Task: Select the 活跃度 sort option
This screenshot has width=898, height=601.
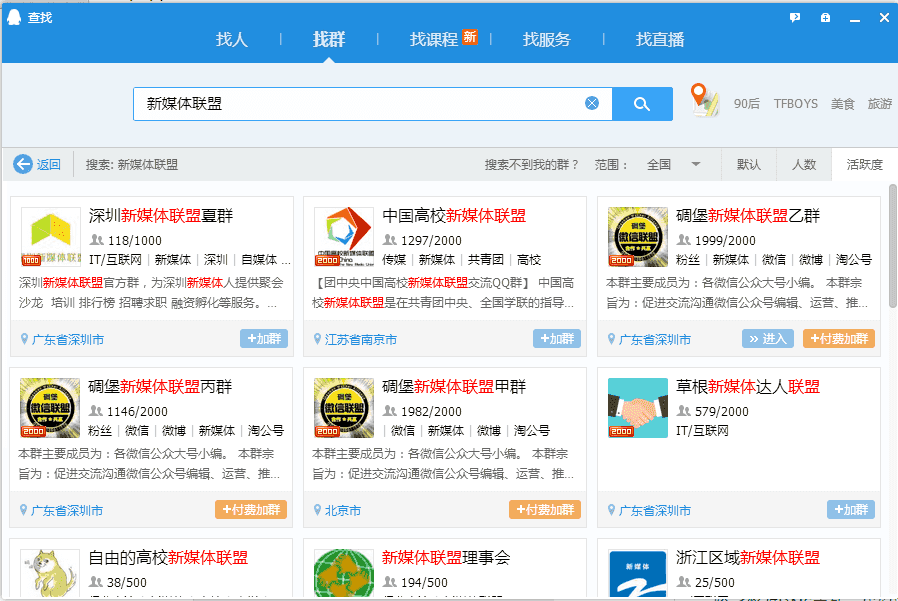Action: (x=864, y=165)
